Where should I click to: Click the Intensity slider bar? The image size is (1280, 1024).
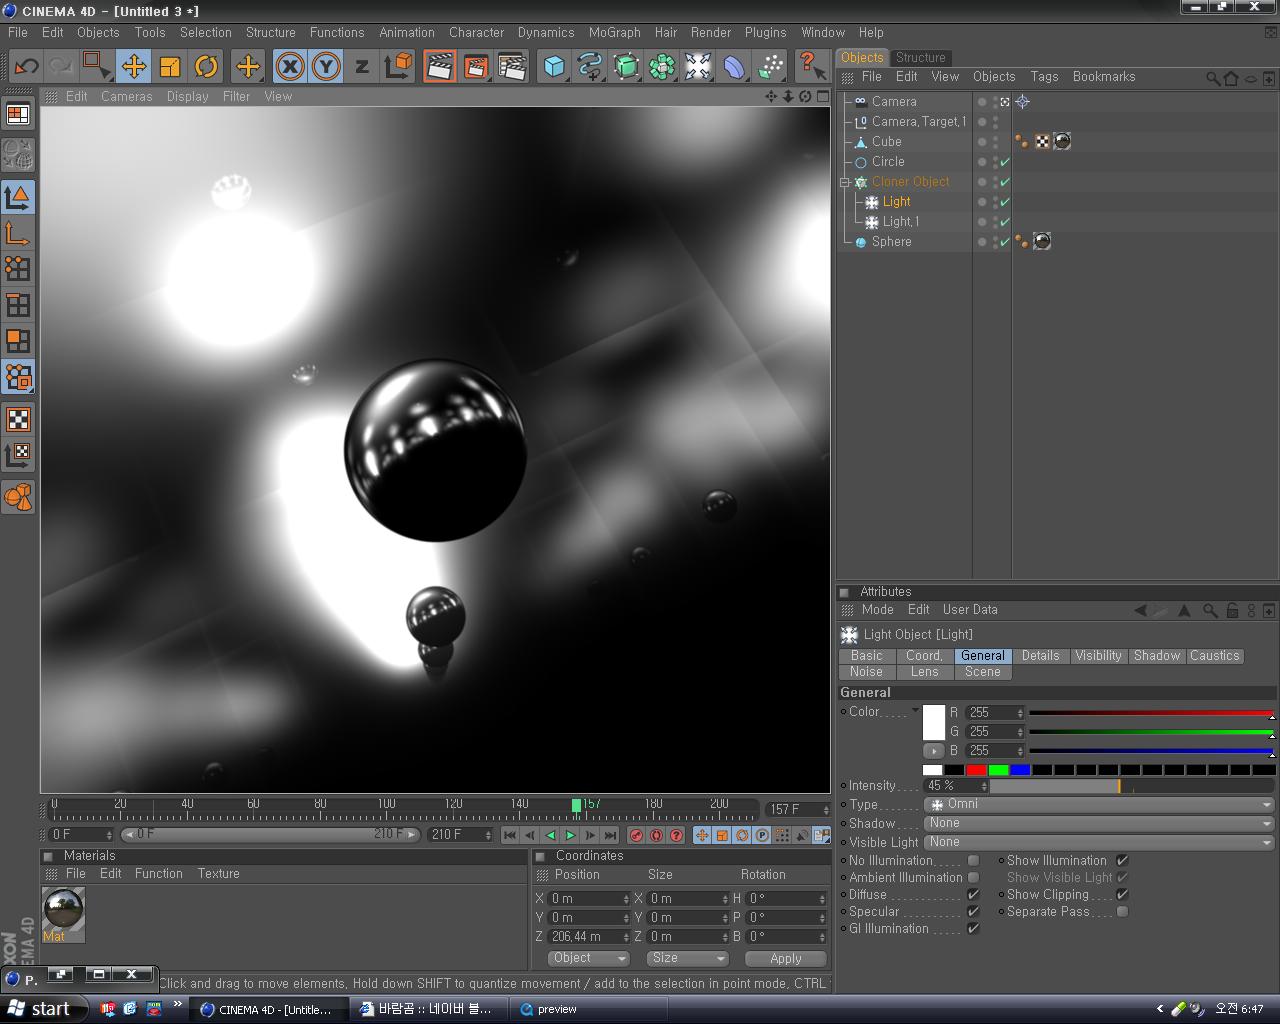pos(1132,786)
